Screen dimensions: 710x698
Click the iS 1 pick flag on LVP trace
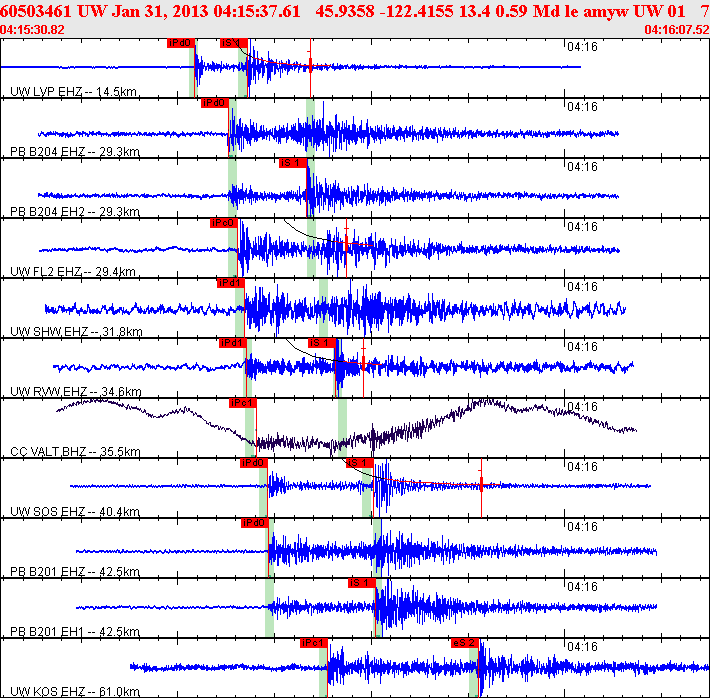[x=234, y=43]
